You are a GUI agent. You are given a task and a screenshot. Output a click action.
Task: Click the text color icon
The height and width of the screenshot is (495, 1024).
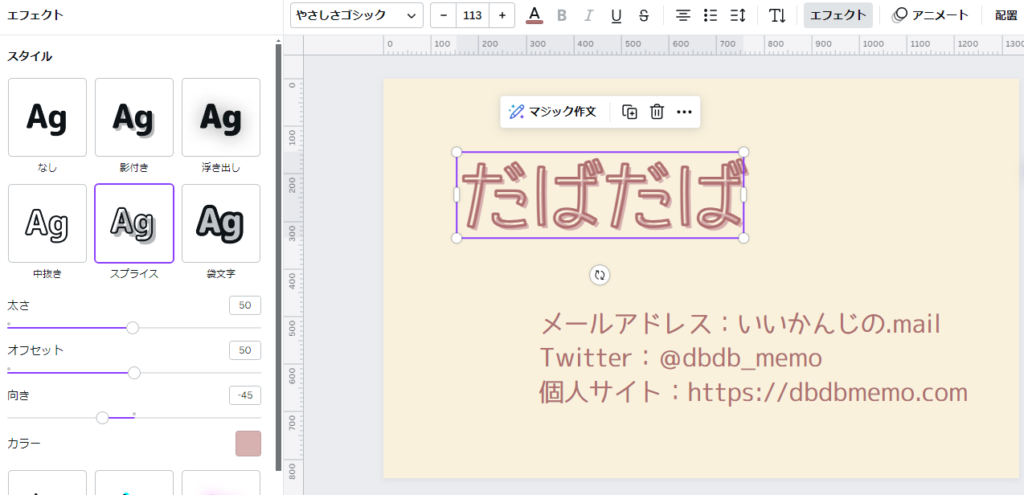[534, 15]
